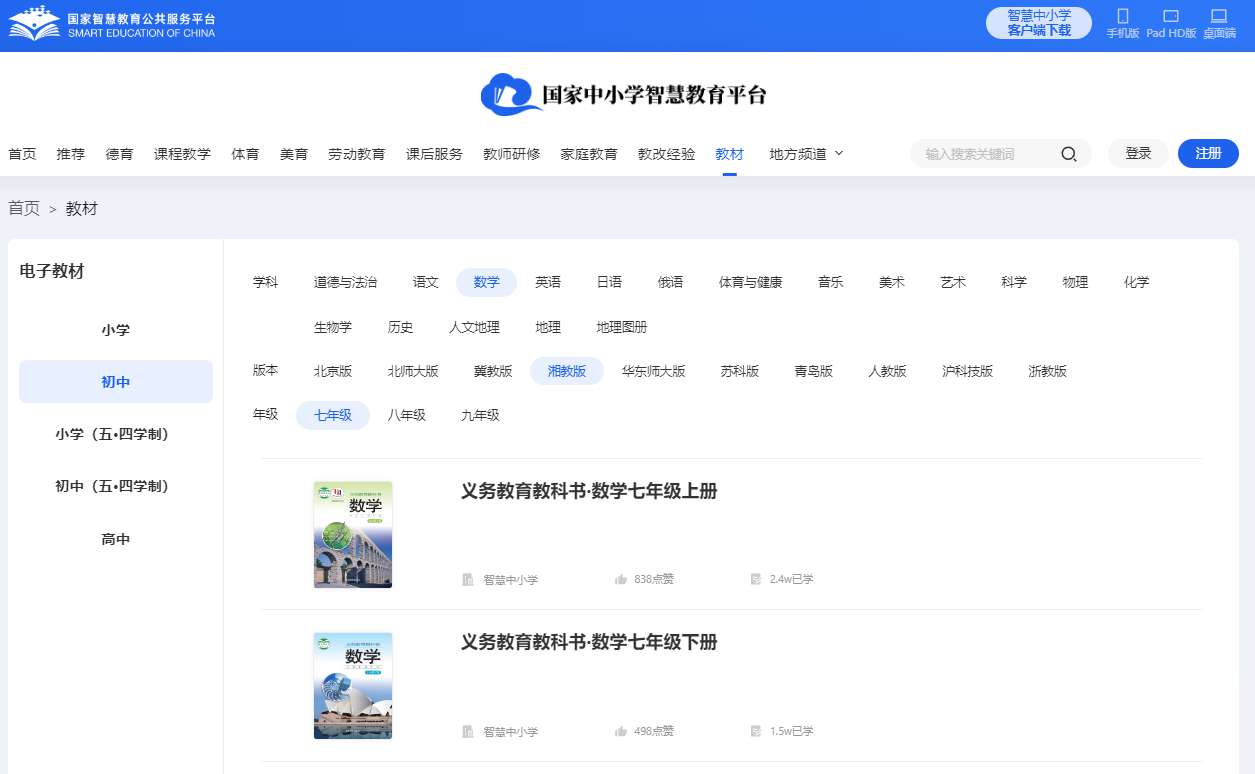
Task: Open the 美育 navigation item
Action: [x=294, y=154]
